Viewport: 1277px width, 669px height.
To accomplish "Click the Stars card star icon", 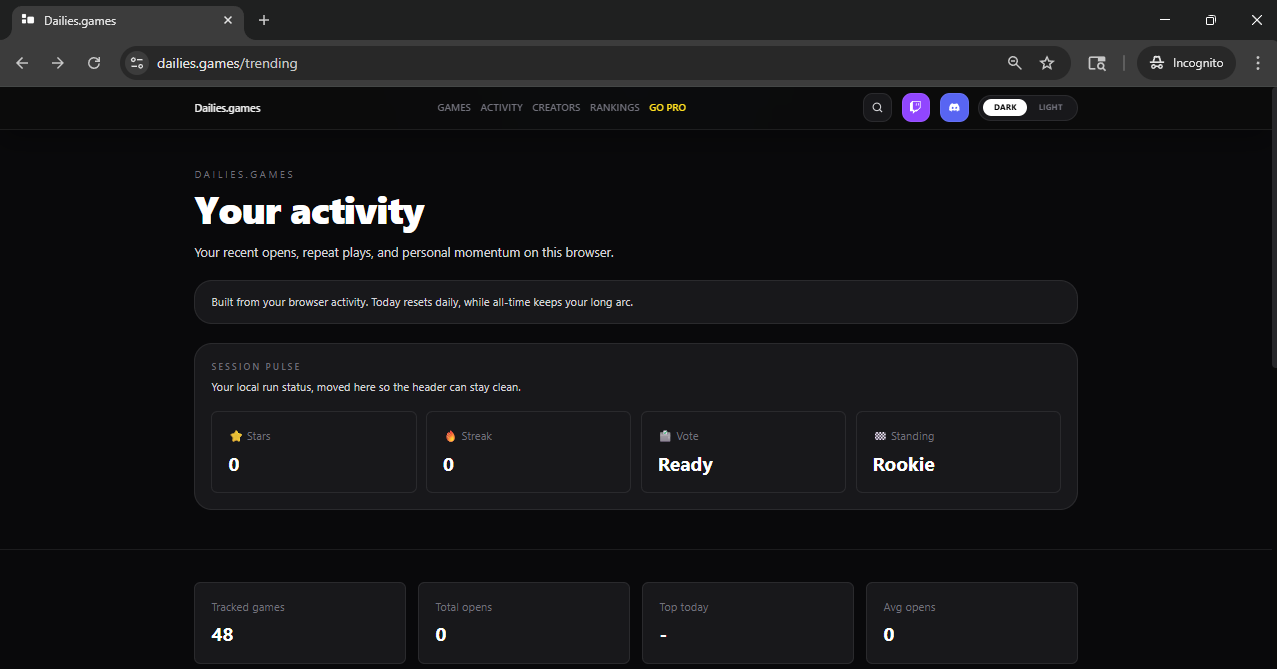I will point(236,436).
